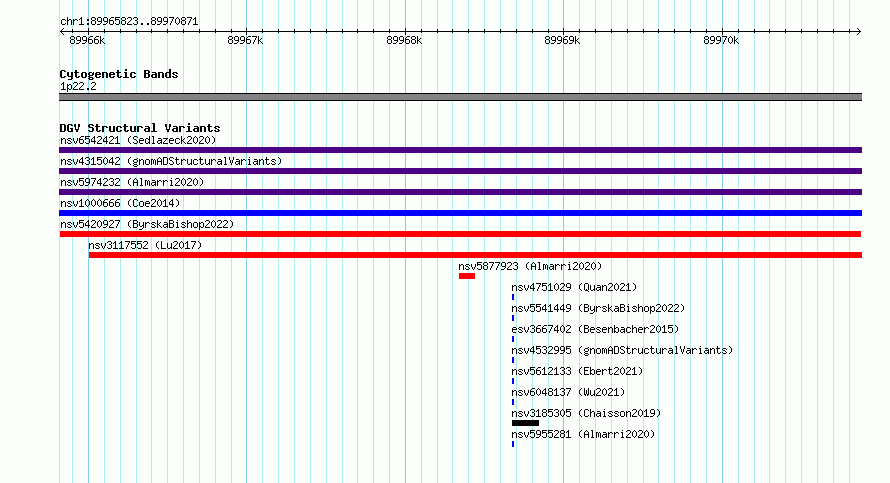Click the nsv3117552 (Lu2017) label
Image resolution: width=890 pixels, height=483 pixels.
click(x=145, y=245)
